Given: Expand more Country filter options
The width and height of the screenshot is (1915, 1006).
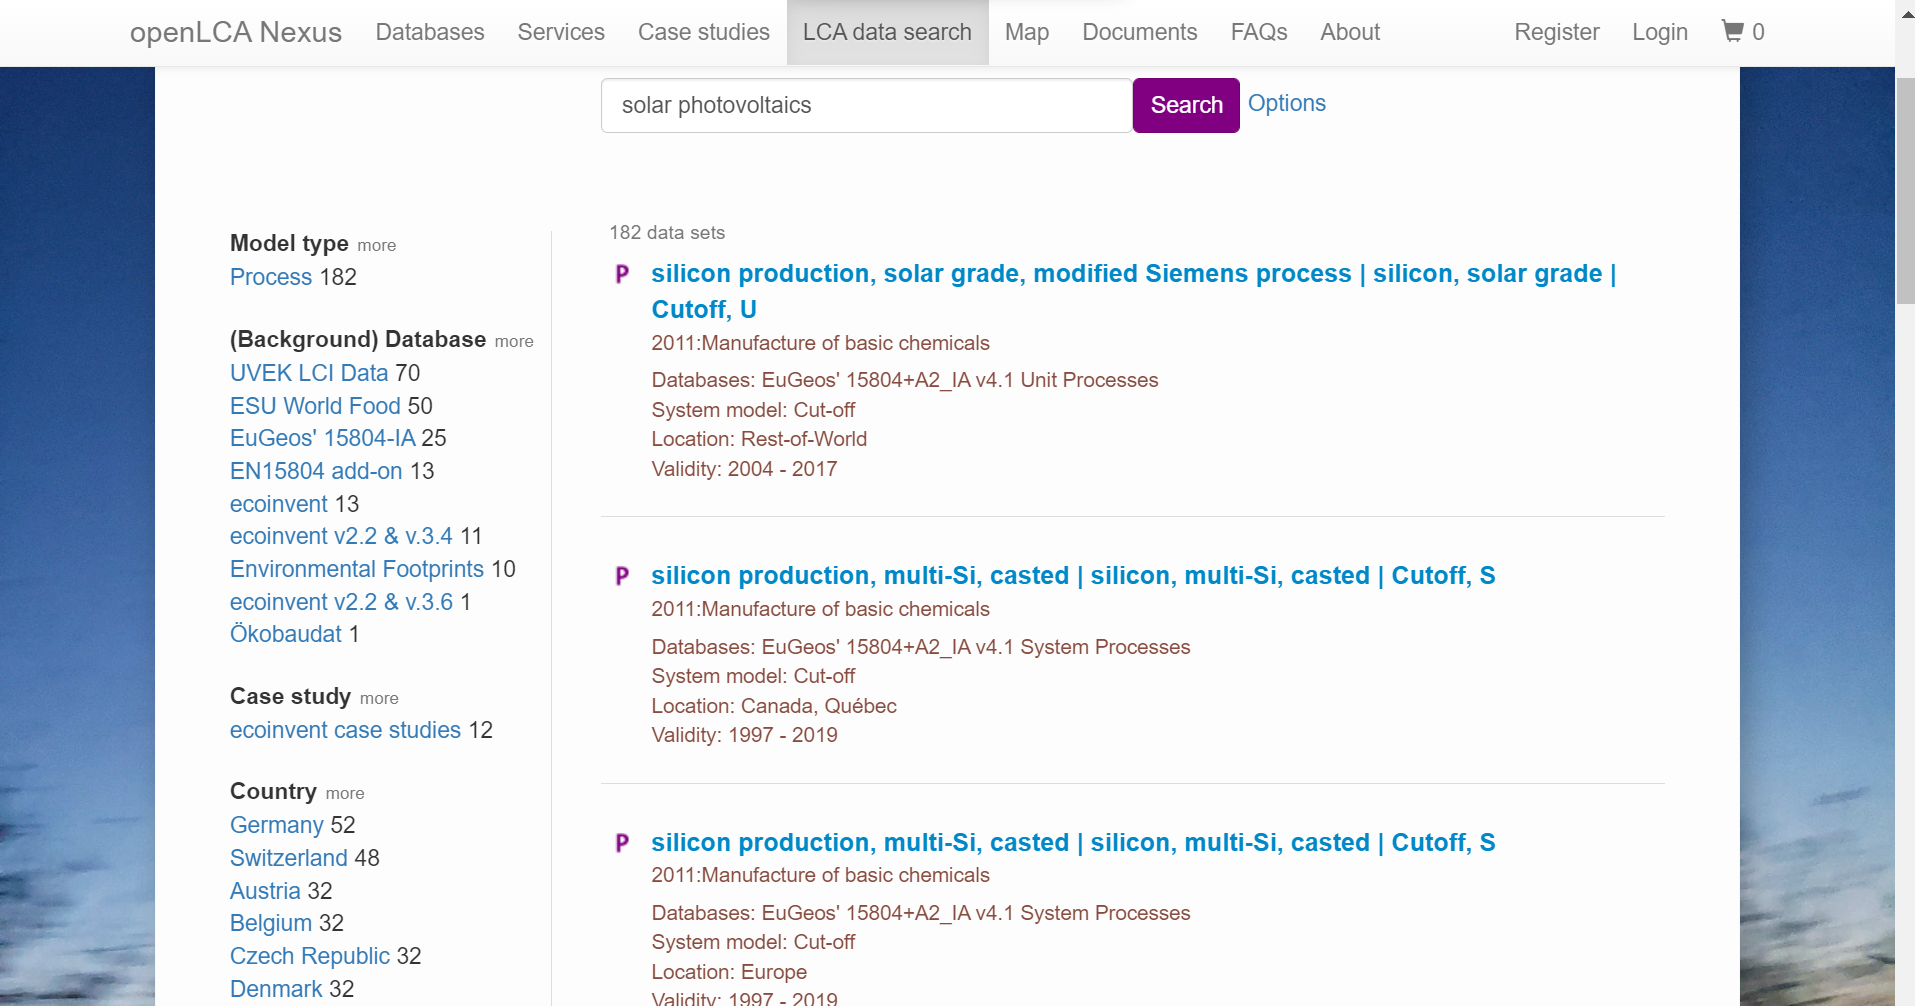Looking at the screenshot, I should tap(344, 794).
